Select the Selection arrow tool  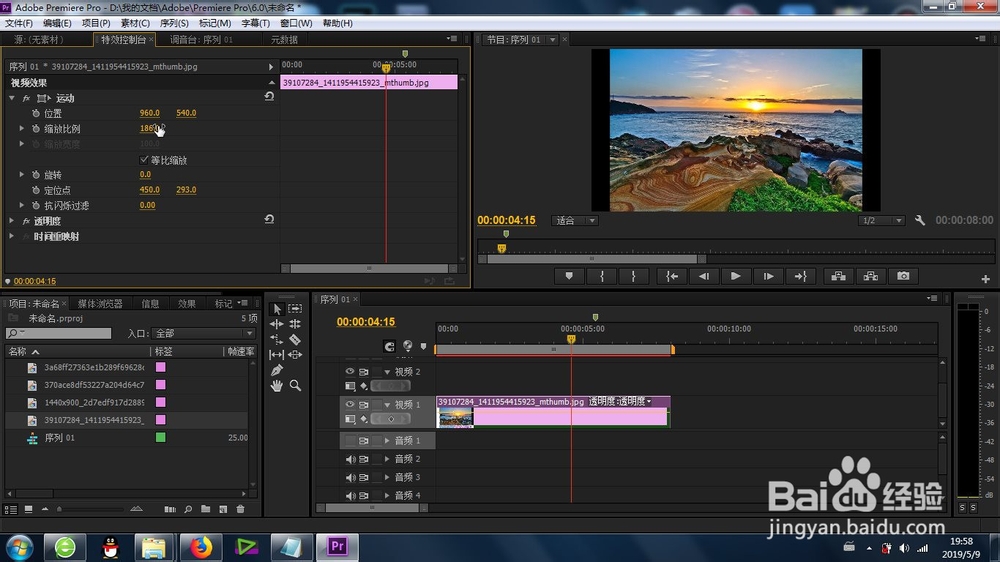[277, 309]
